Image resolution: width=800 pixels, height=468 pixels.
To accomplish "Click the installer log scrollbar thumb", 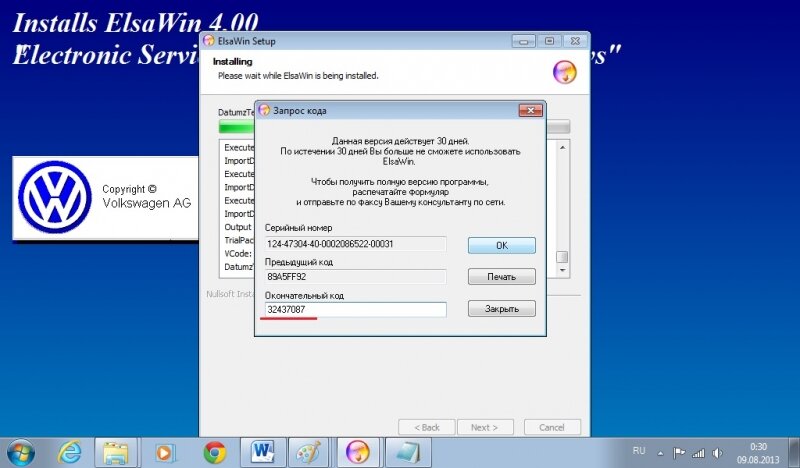I will click(562, 257).
